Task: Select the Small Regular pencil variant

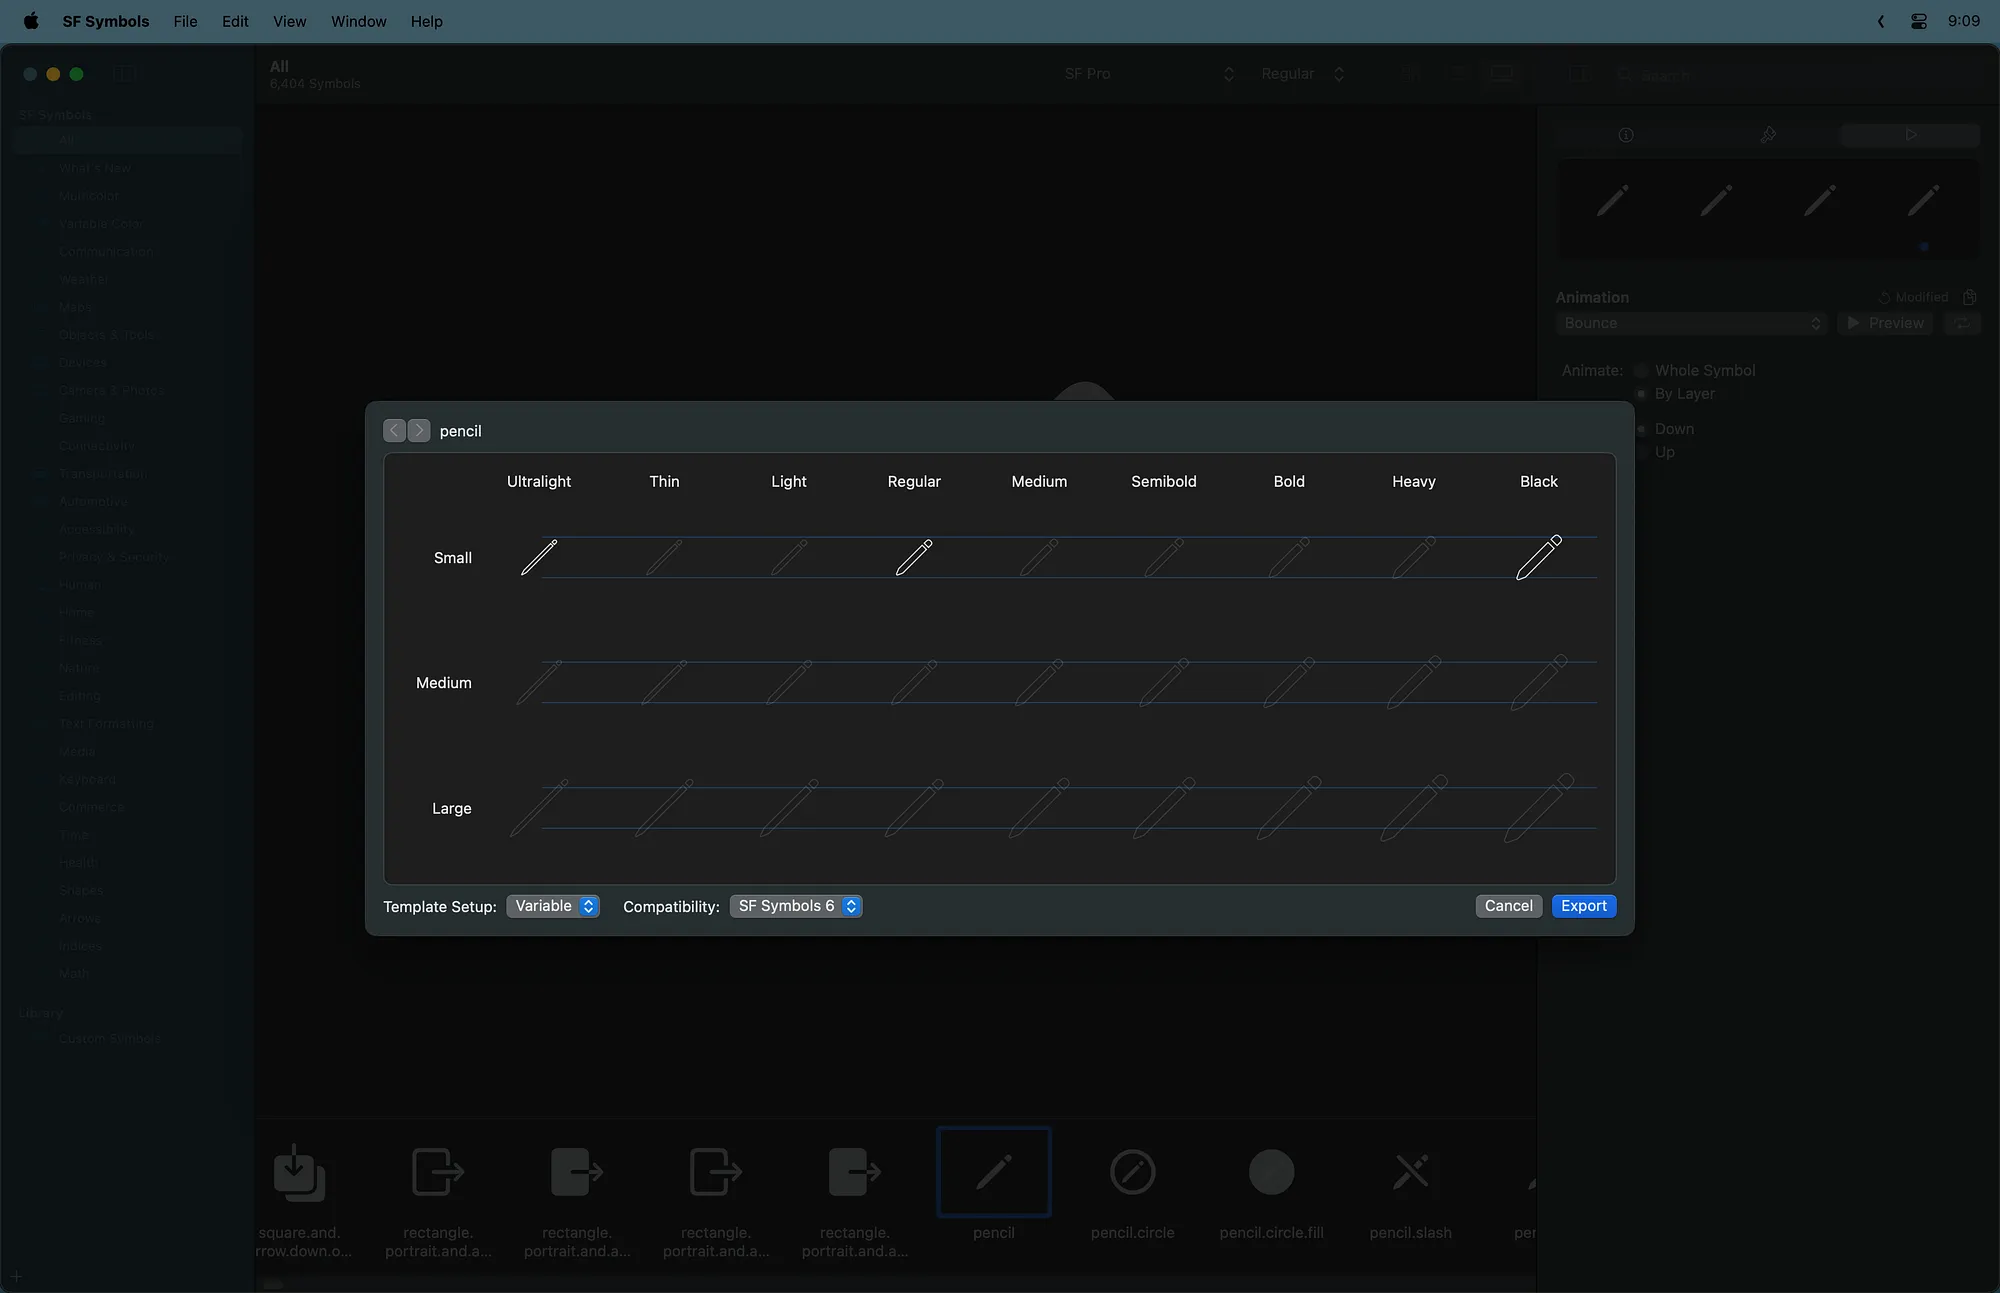Action: coord(914,557)
